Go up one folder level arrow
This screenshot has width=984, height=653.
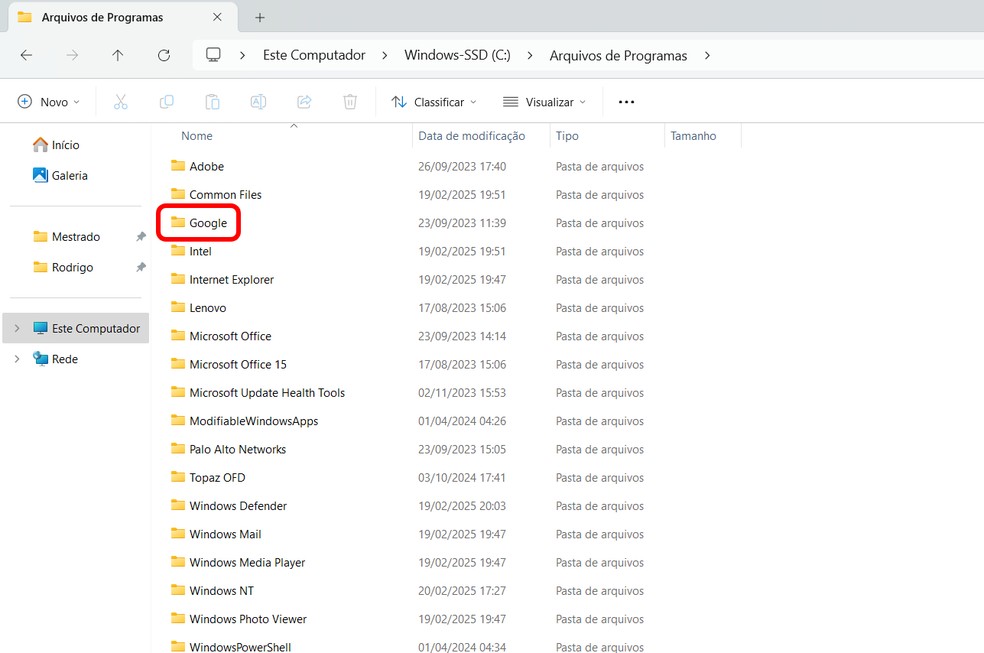click(x=117, y=55)
